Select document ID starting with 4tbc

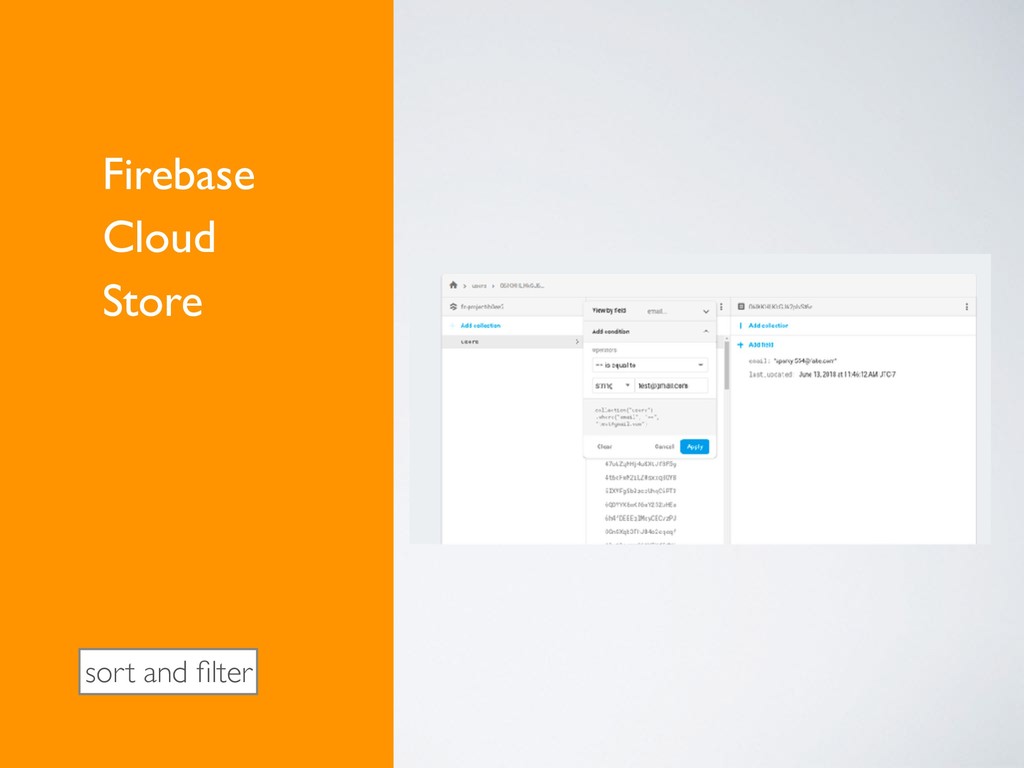tap(640, 477)
